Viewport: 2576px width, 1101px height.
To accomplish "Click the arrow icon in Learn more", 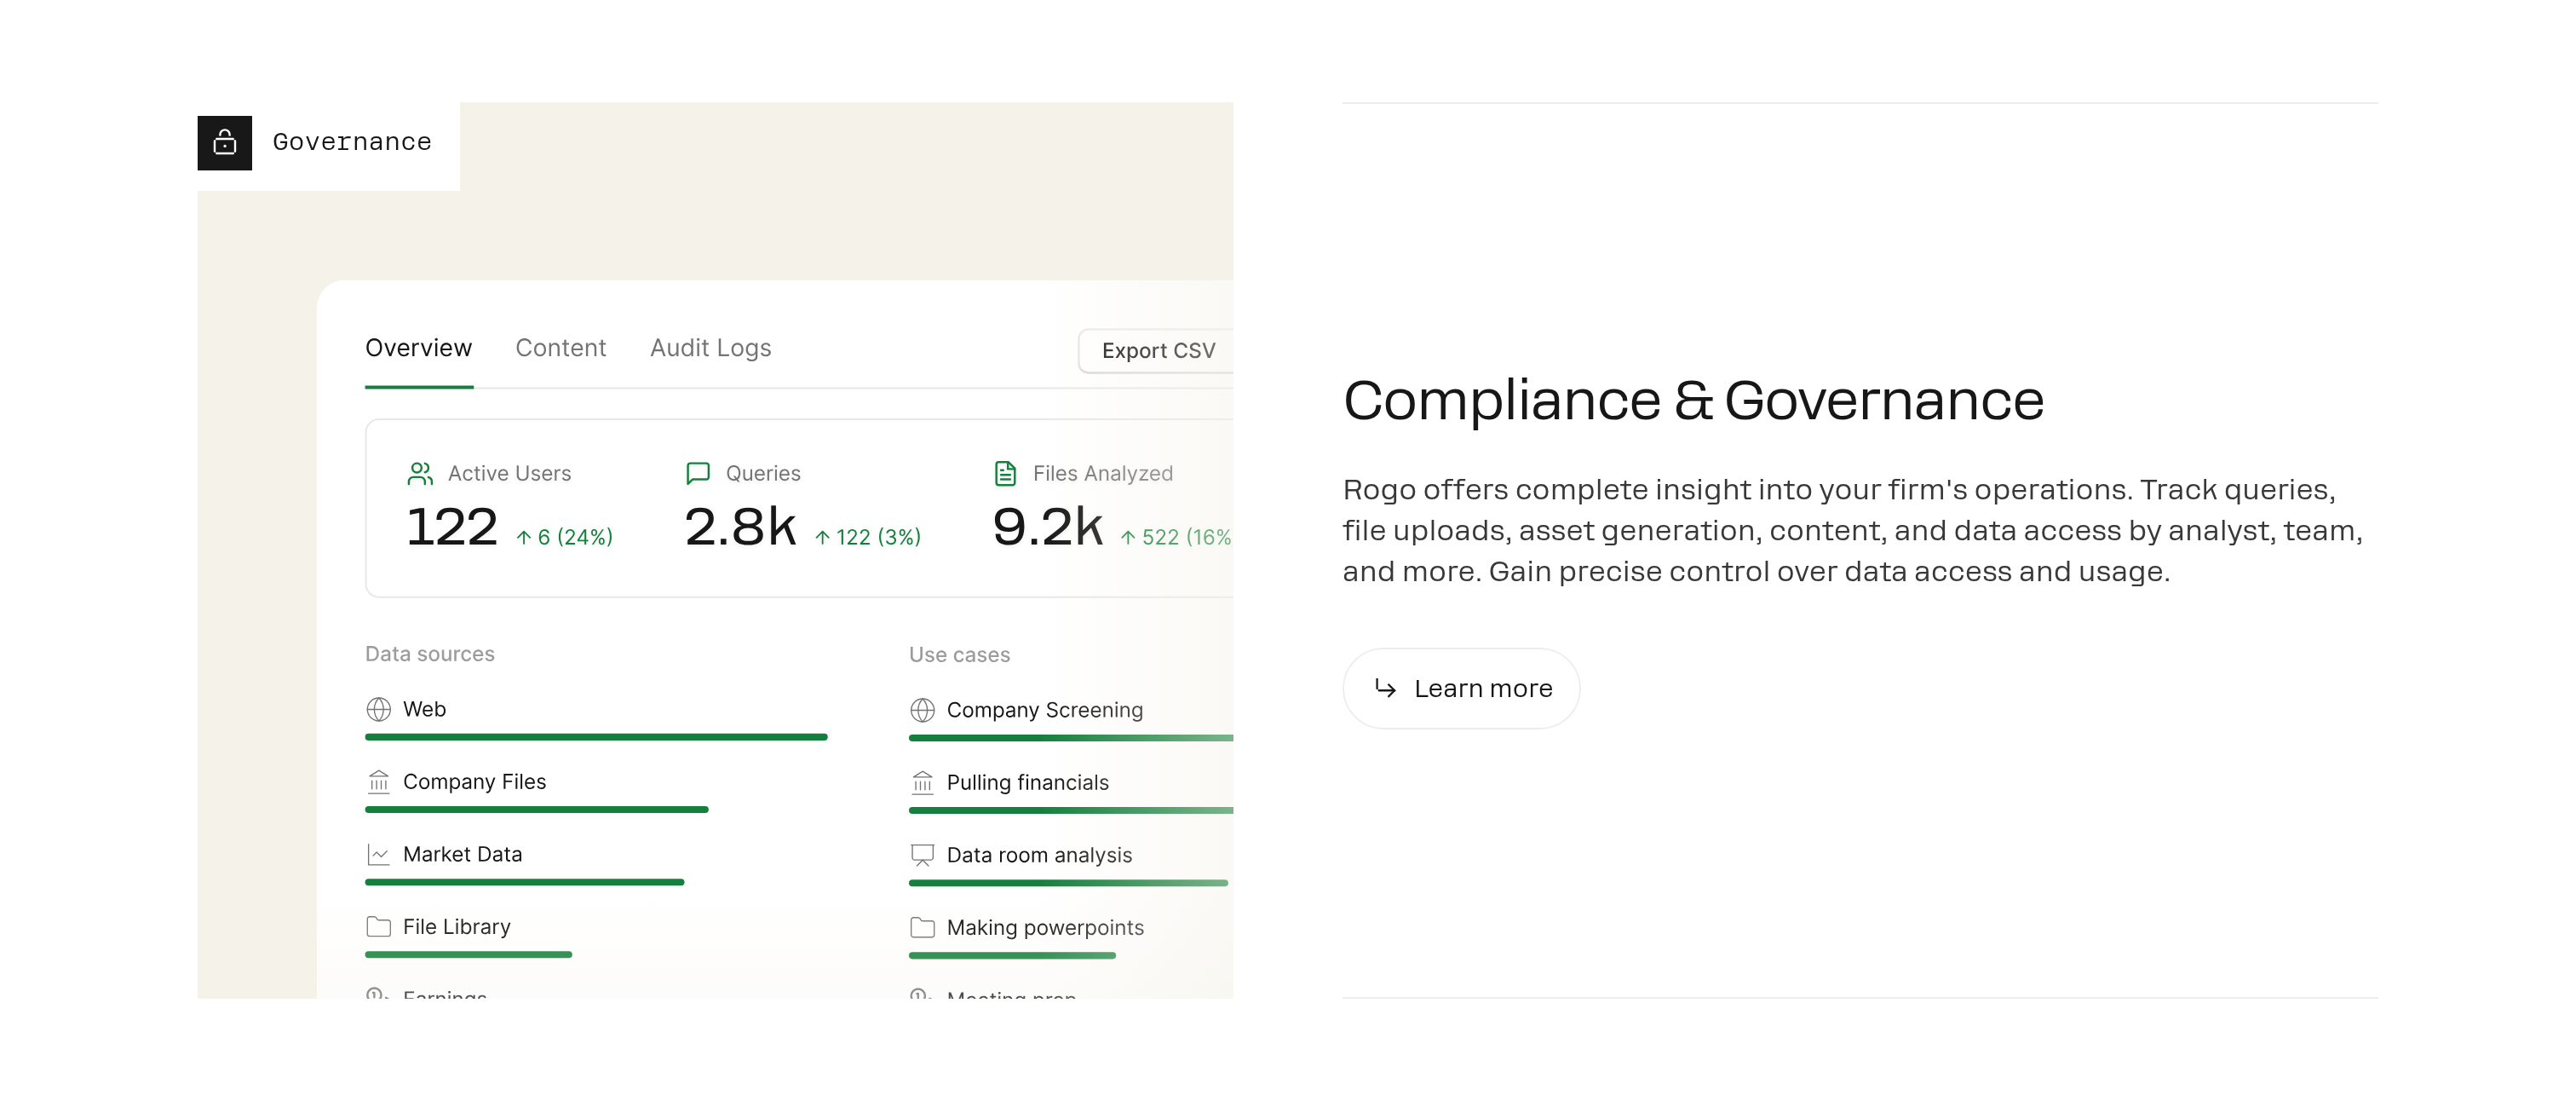I will (x=1385, y=688).
